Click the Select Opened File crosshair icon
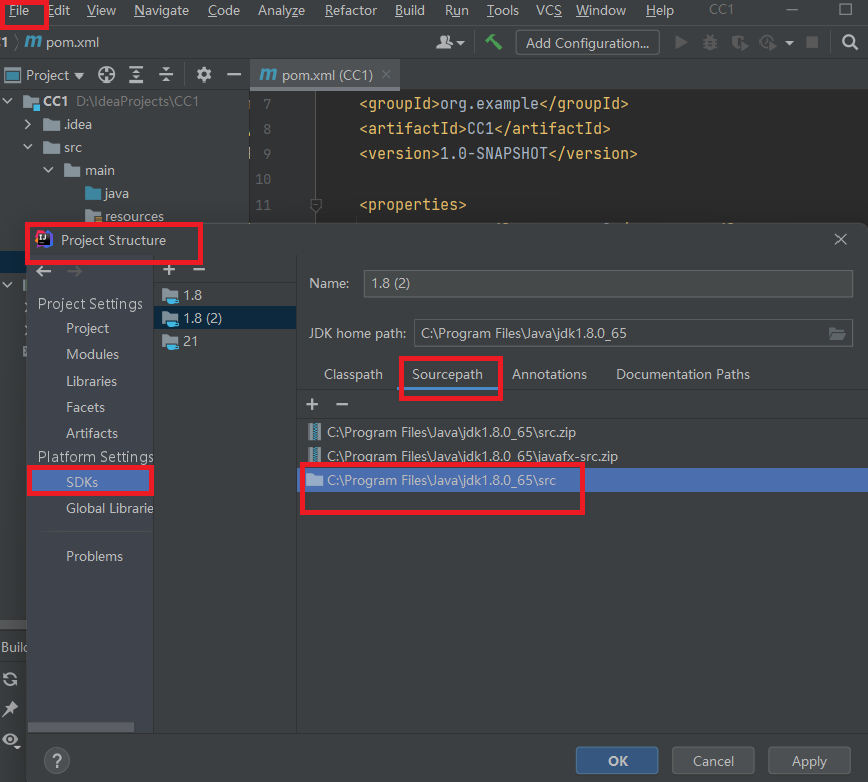 pyautogui.click(x=106, y=75)
